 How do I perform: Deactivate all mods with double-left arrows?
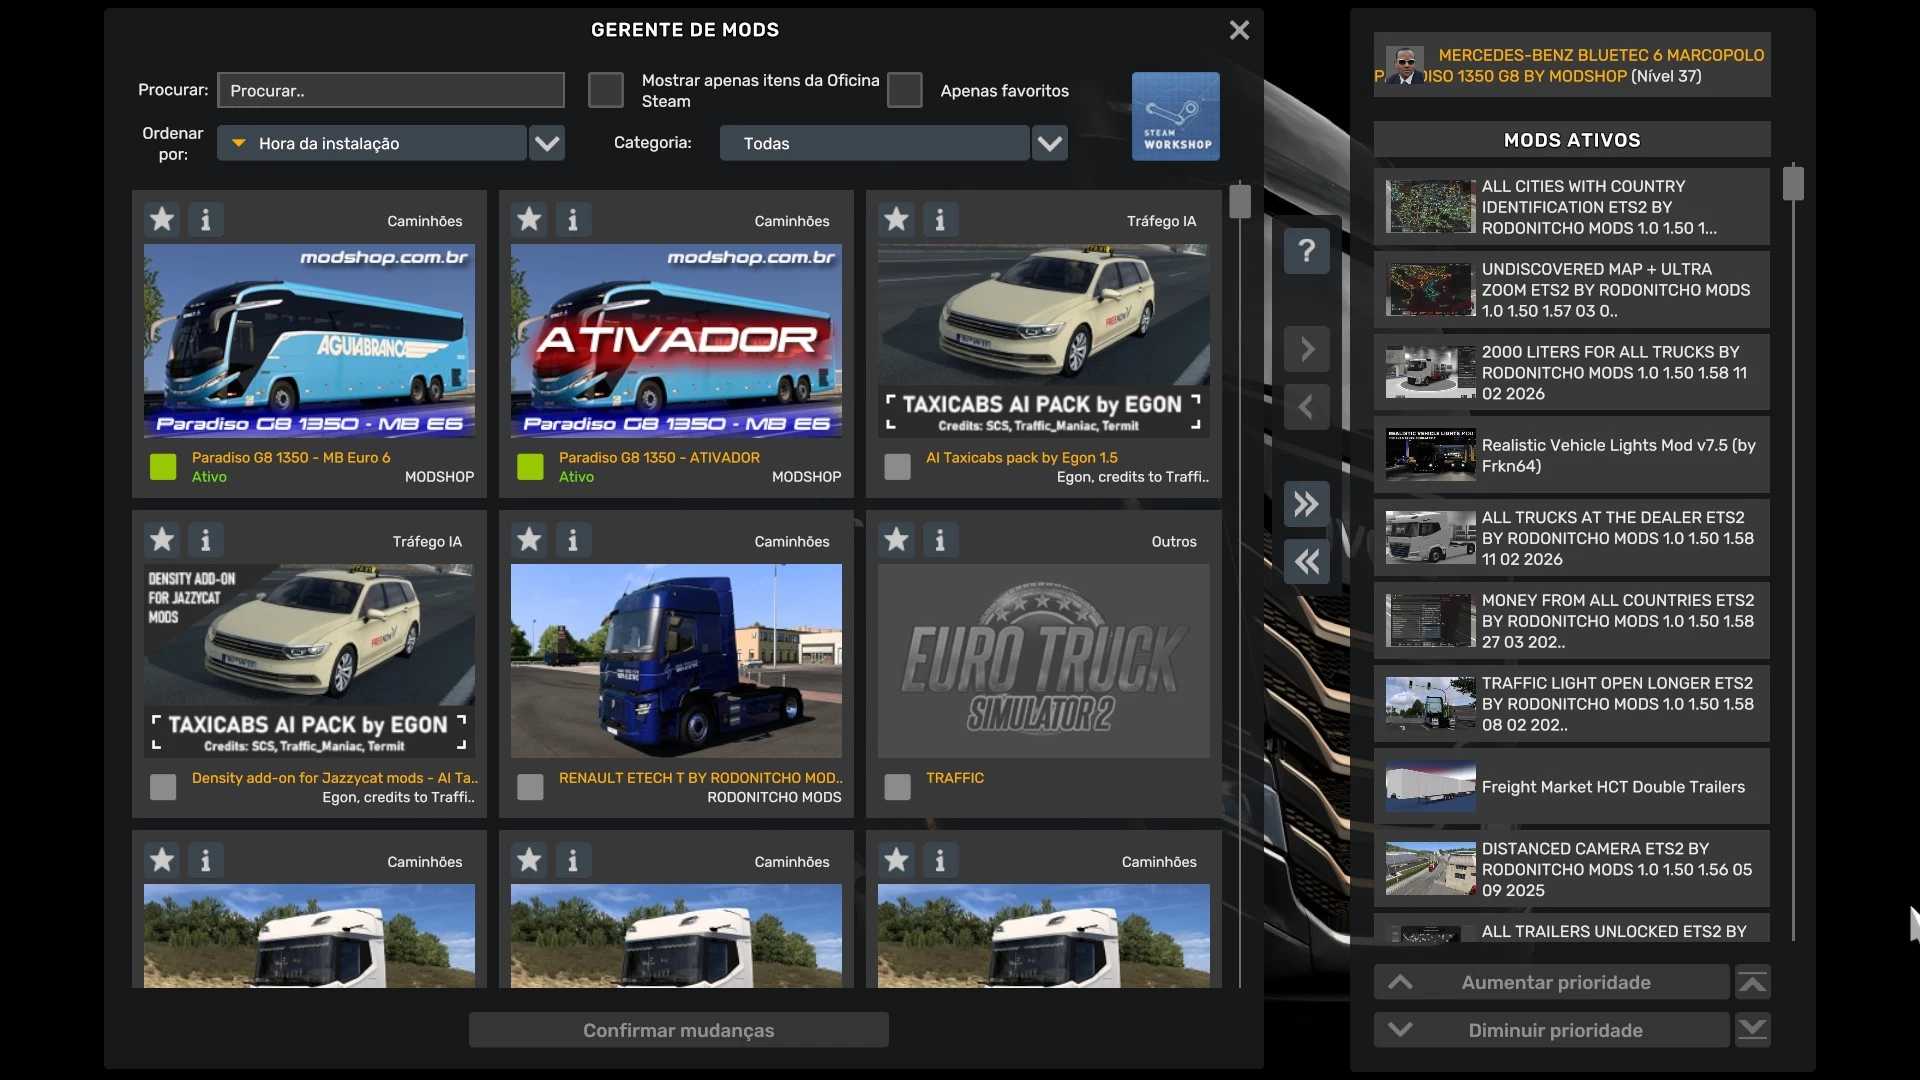(1306, 562)
